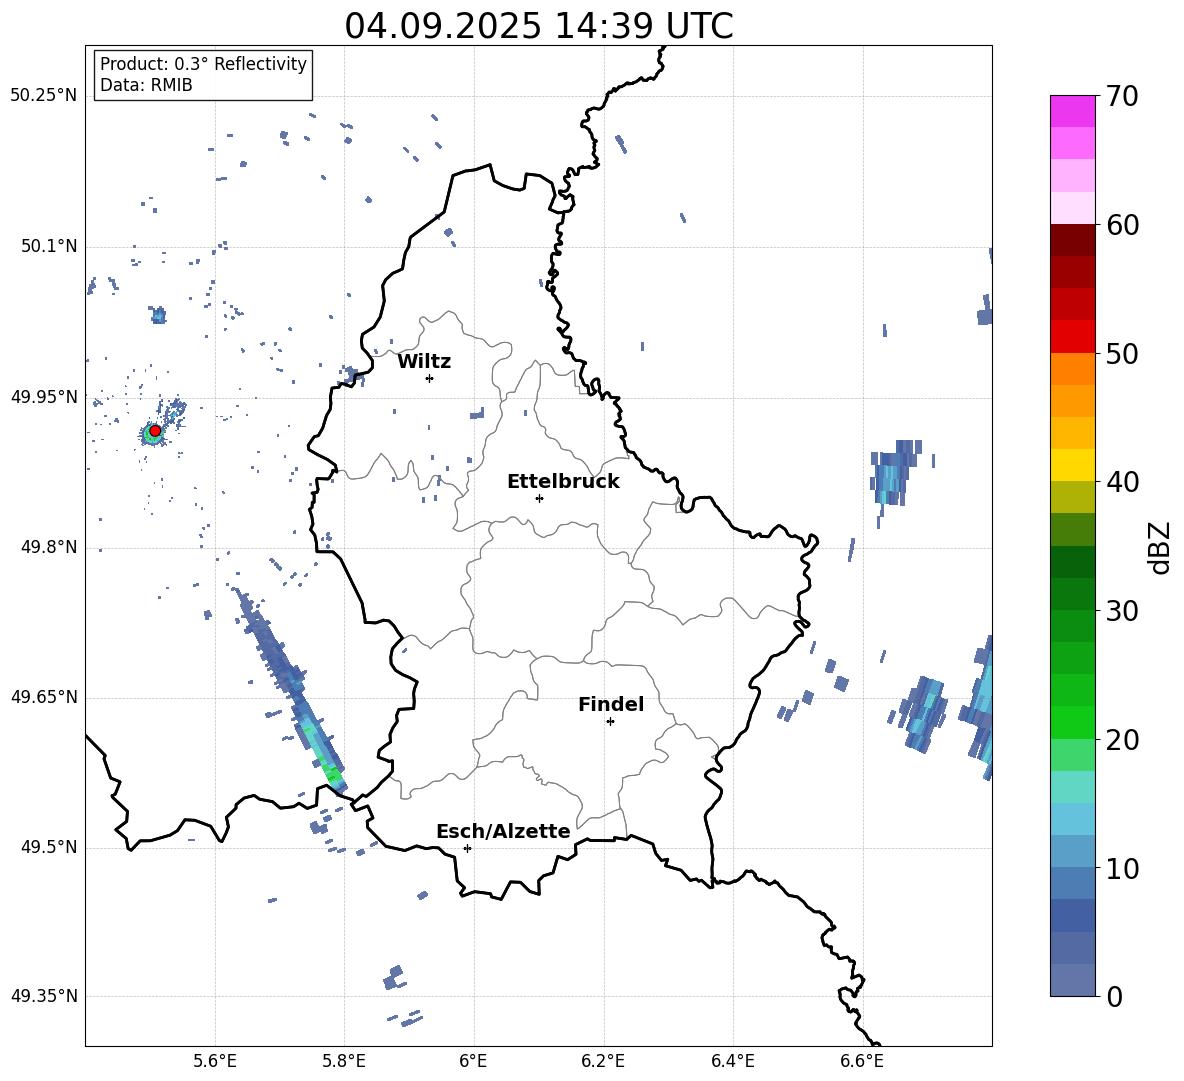Click the 6.2°E longitude label

(x=603, y=1062)
